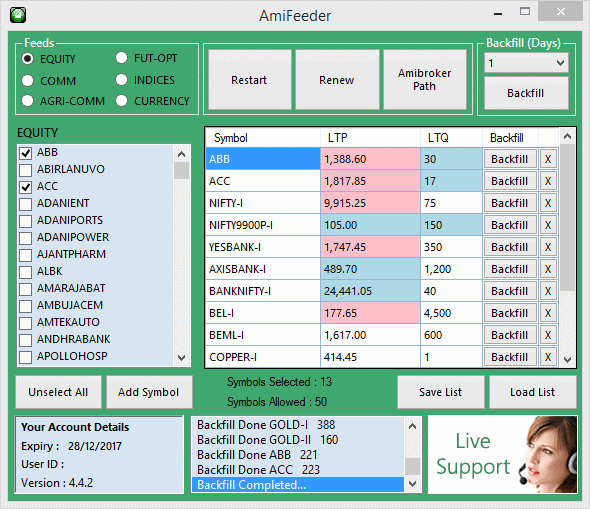The image size is (590, 509).
Task: Sort by Symbol column header
Action: click(x=263, y=138)
